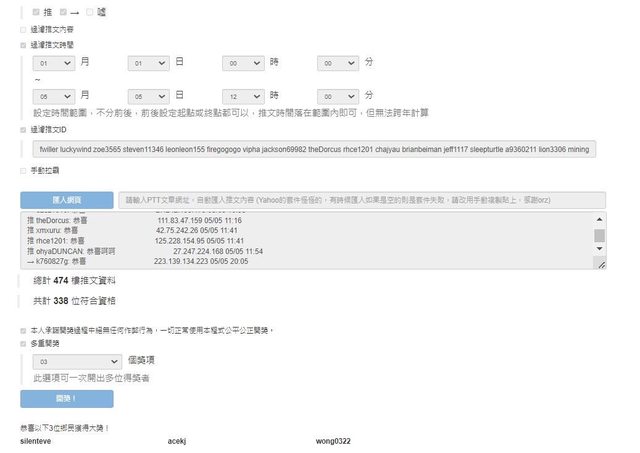Image resolution: width=640 pixels, height=453 pixels.
Task: Toggle the 過濾推文時間 checkbox
Action: [25, 45]
